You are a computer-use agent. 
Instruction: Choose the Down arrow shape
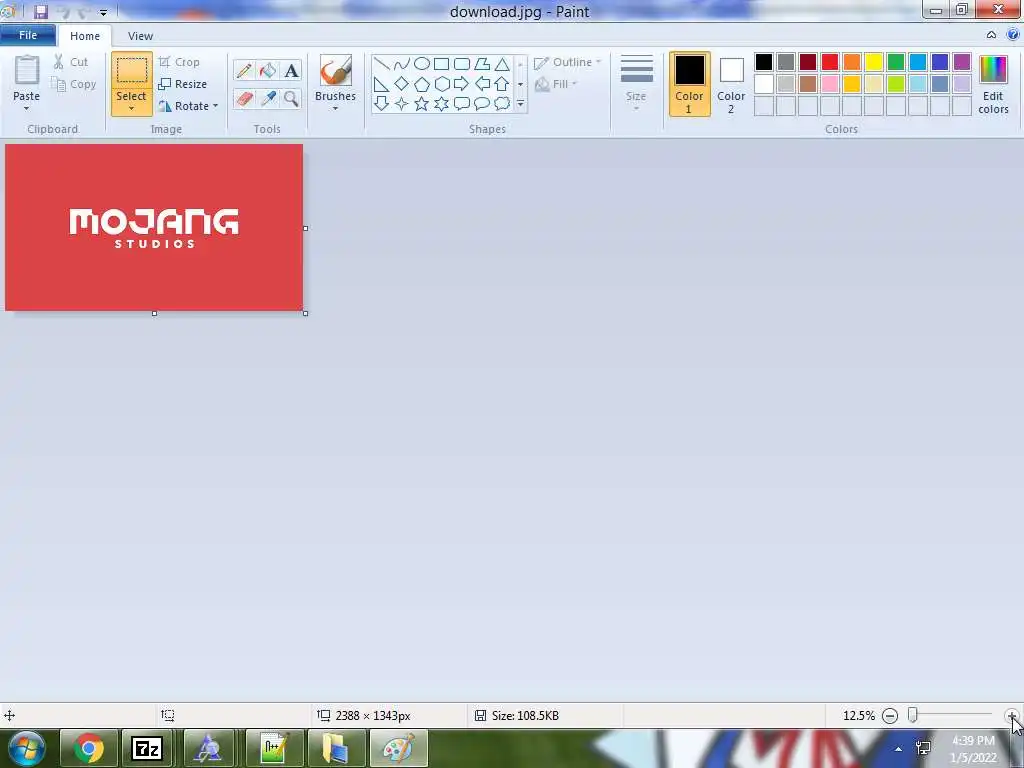381,103
